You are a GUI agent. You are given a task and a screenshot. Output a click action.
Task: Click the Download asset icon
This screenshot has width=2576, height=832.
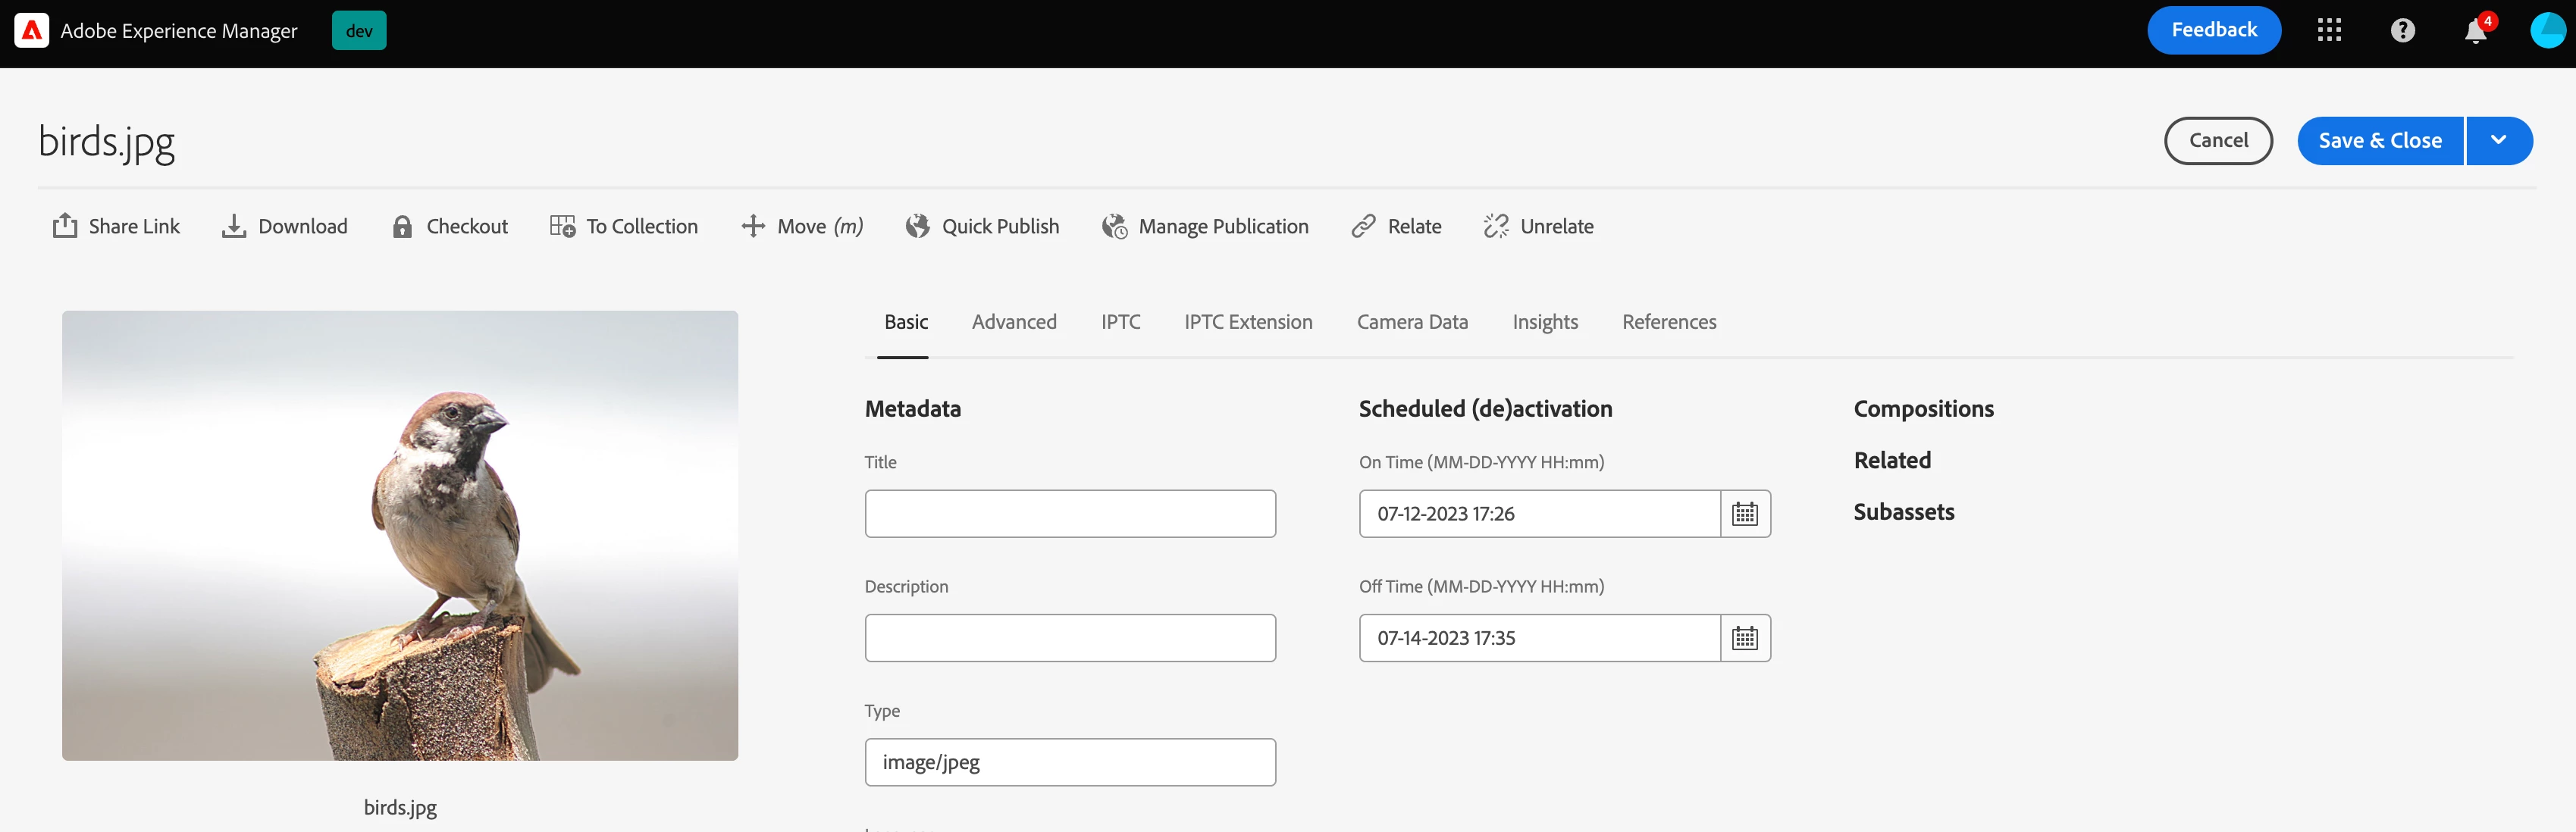tap(234, 226)
